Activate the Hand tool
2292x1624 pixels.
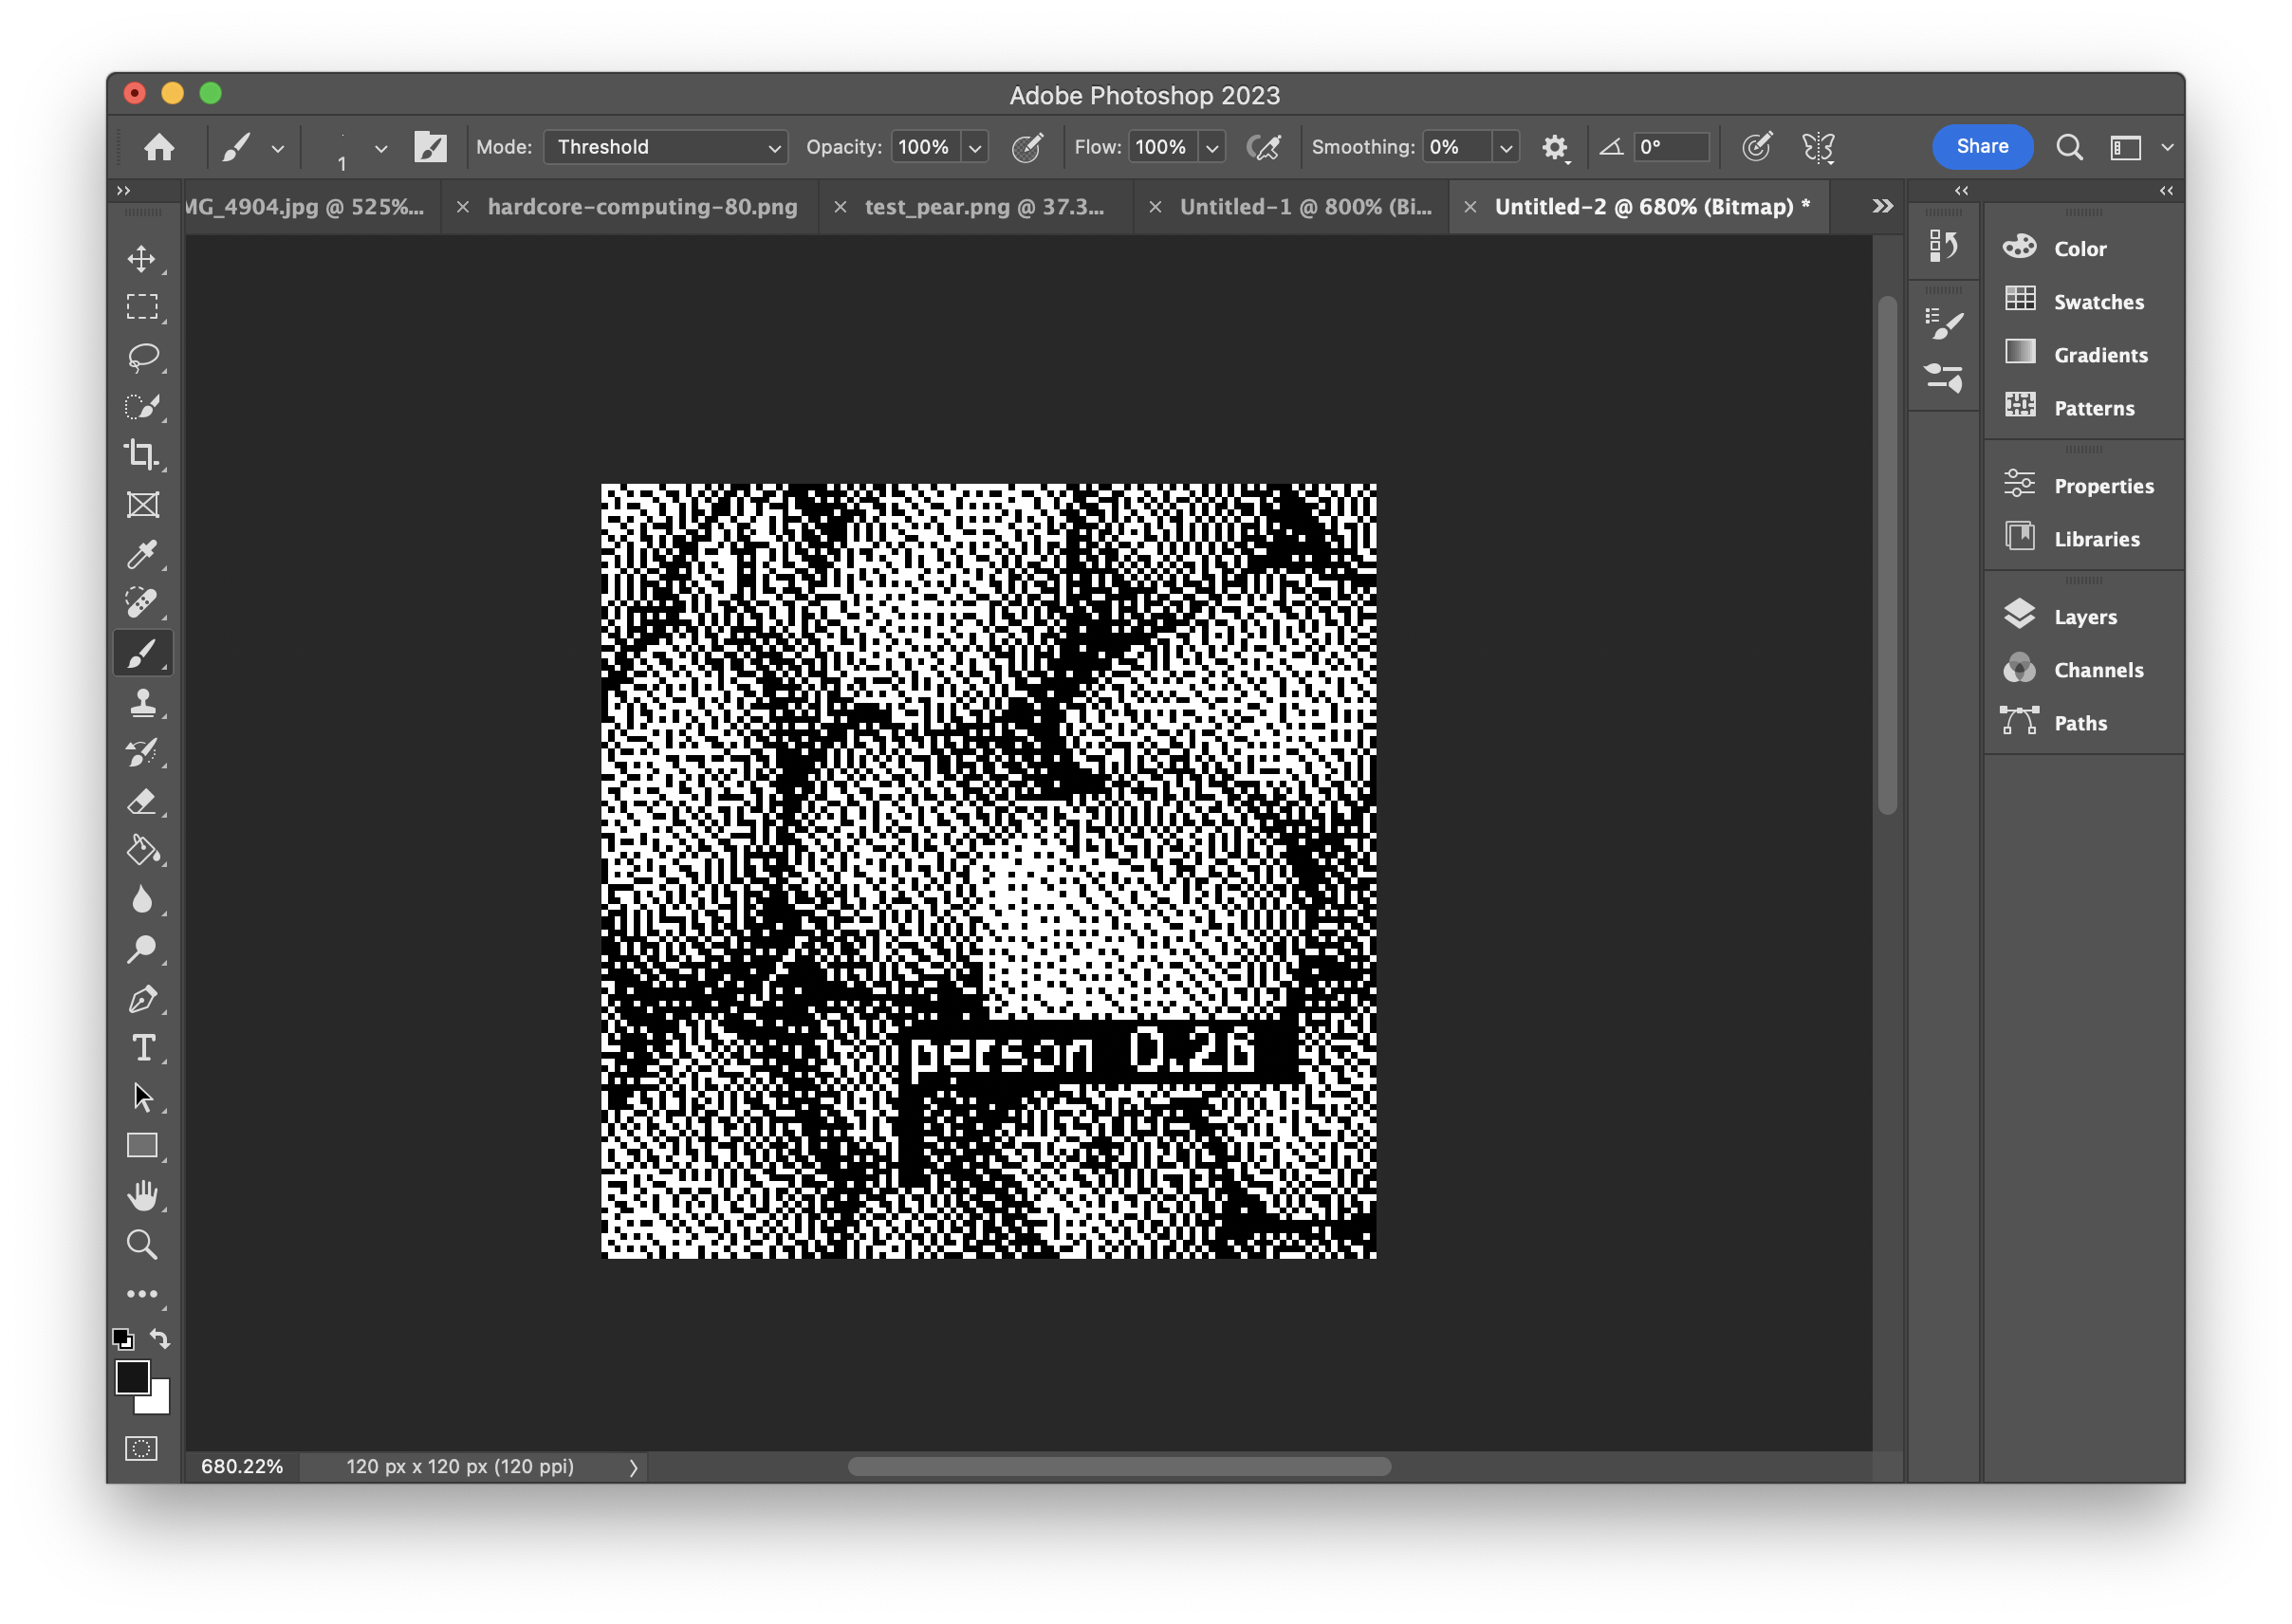point(142,1195)
